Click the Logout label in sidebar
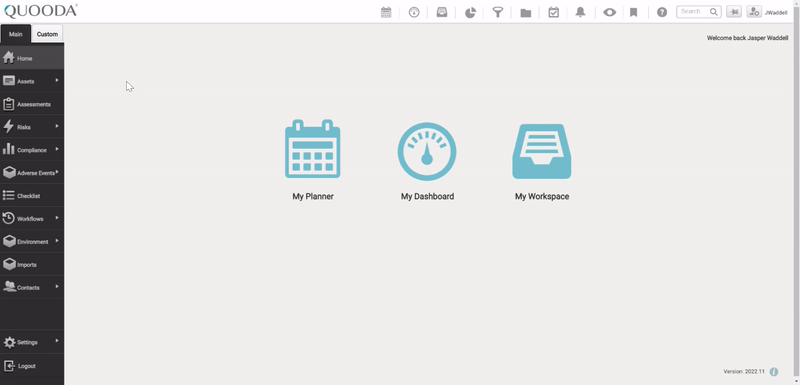The height and width of the screenshot is (385, 800). tap(27, 366)
